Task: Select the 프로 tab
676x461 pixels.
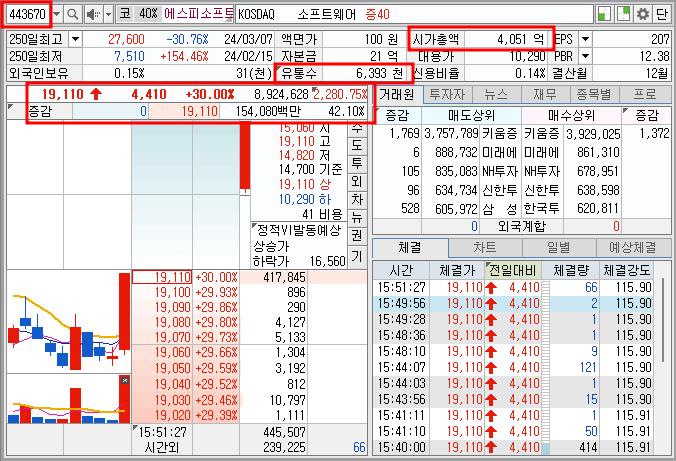Action: (x=645, y=94)
